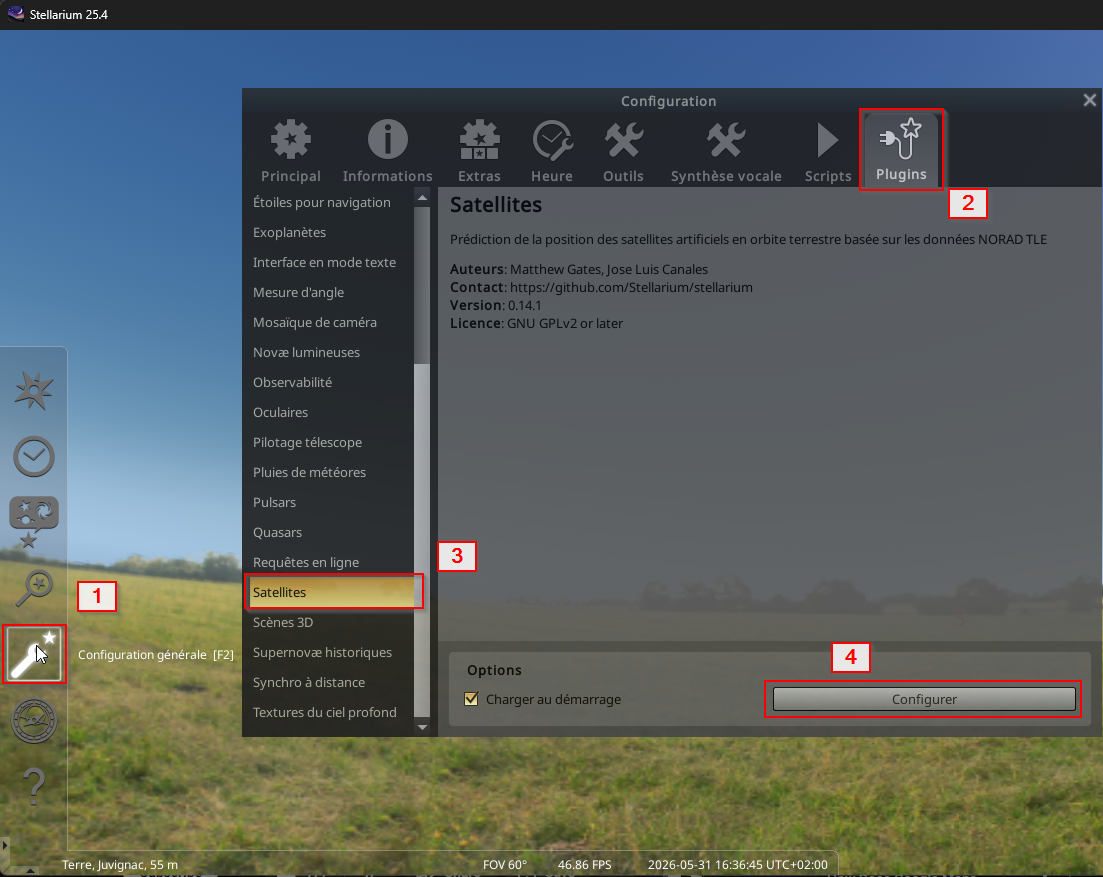The height and width of the screenshot is (877, 1103).
Task: Click the Stellarium title bar icon
Action: [15, 14]
